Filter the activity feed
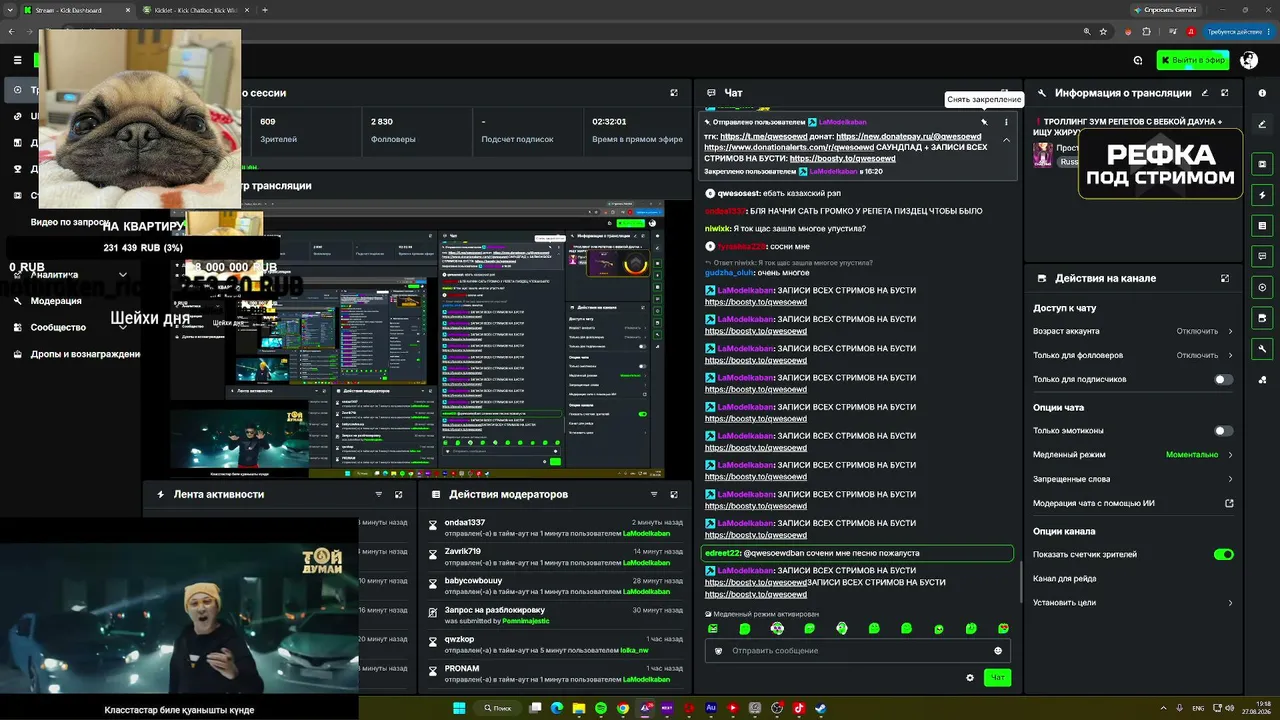 (378, 494)
